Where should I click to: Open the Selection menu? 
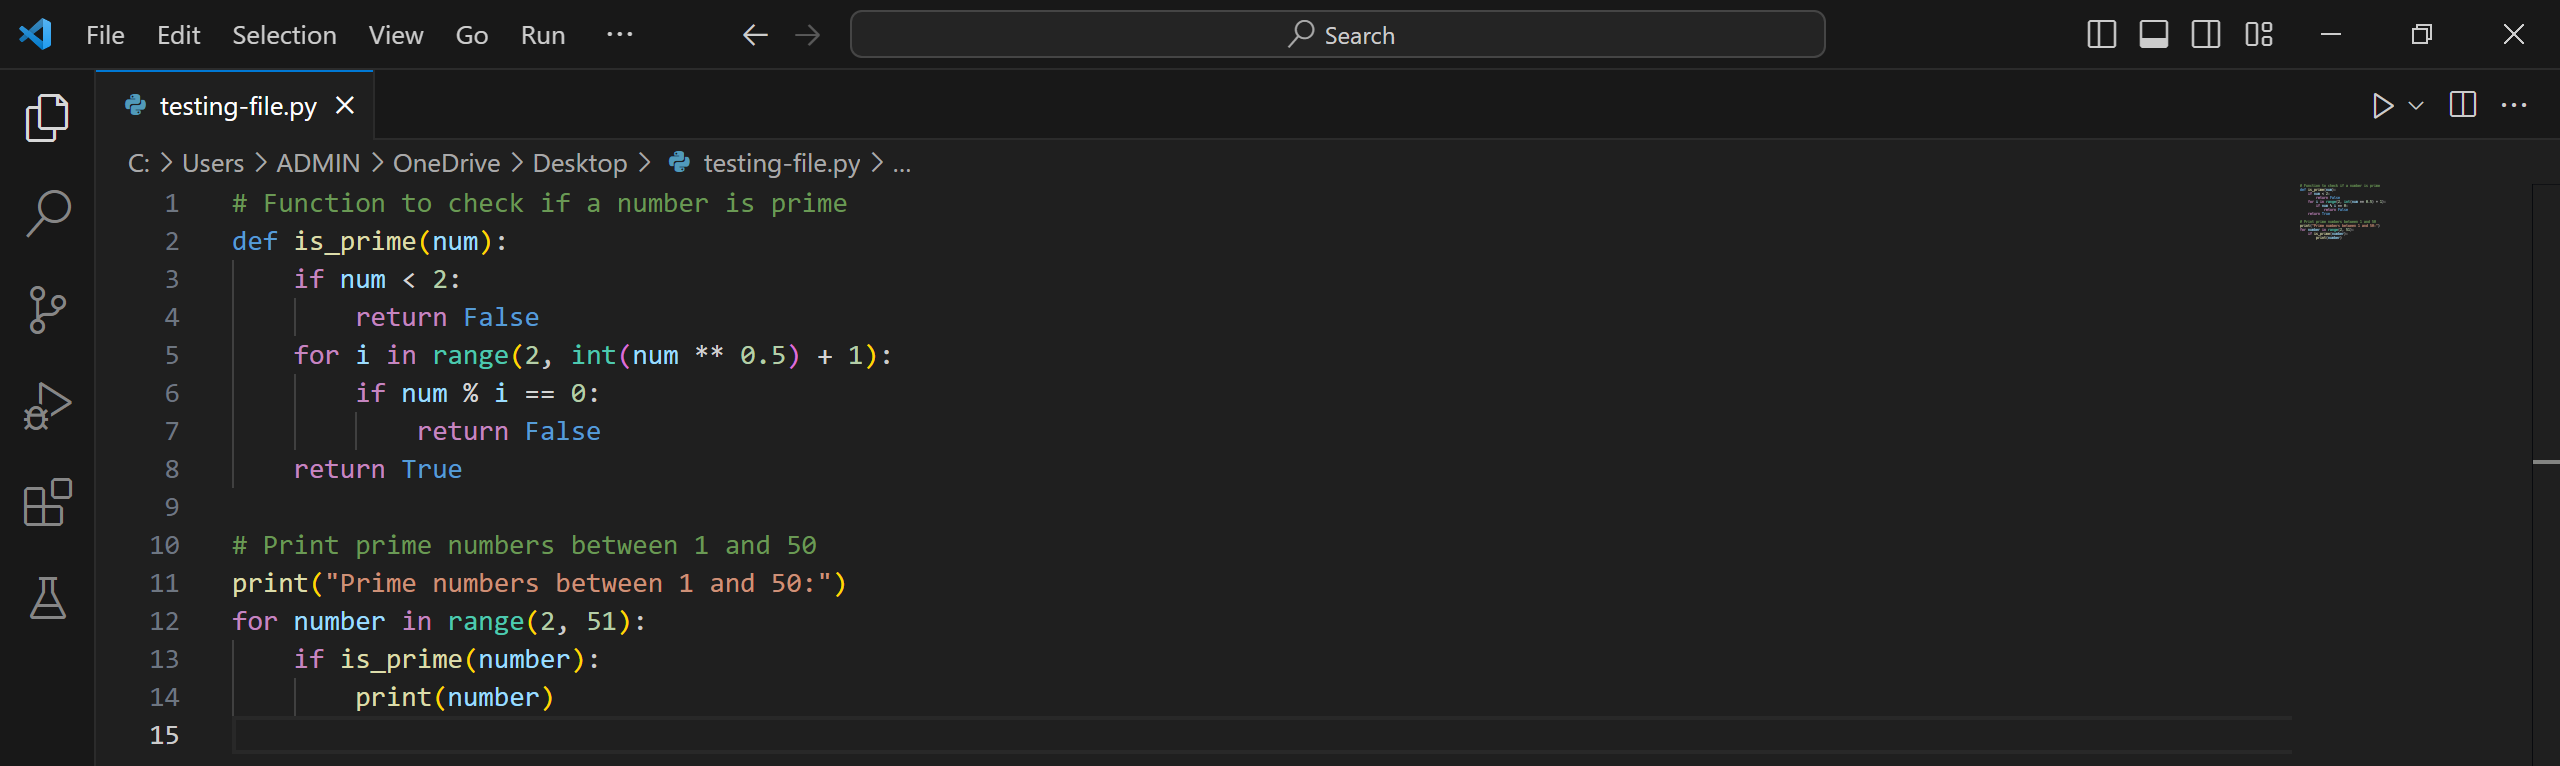point(284,35)
